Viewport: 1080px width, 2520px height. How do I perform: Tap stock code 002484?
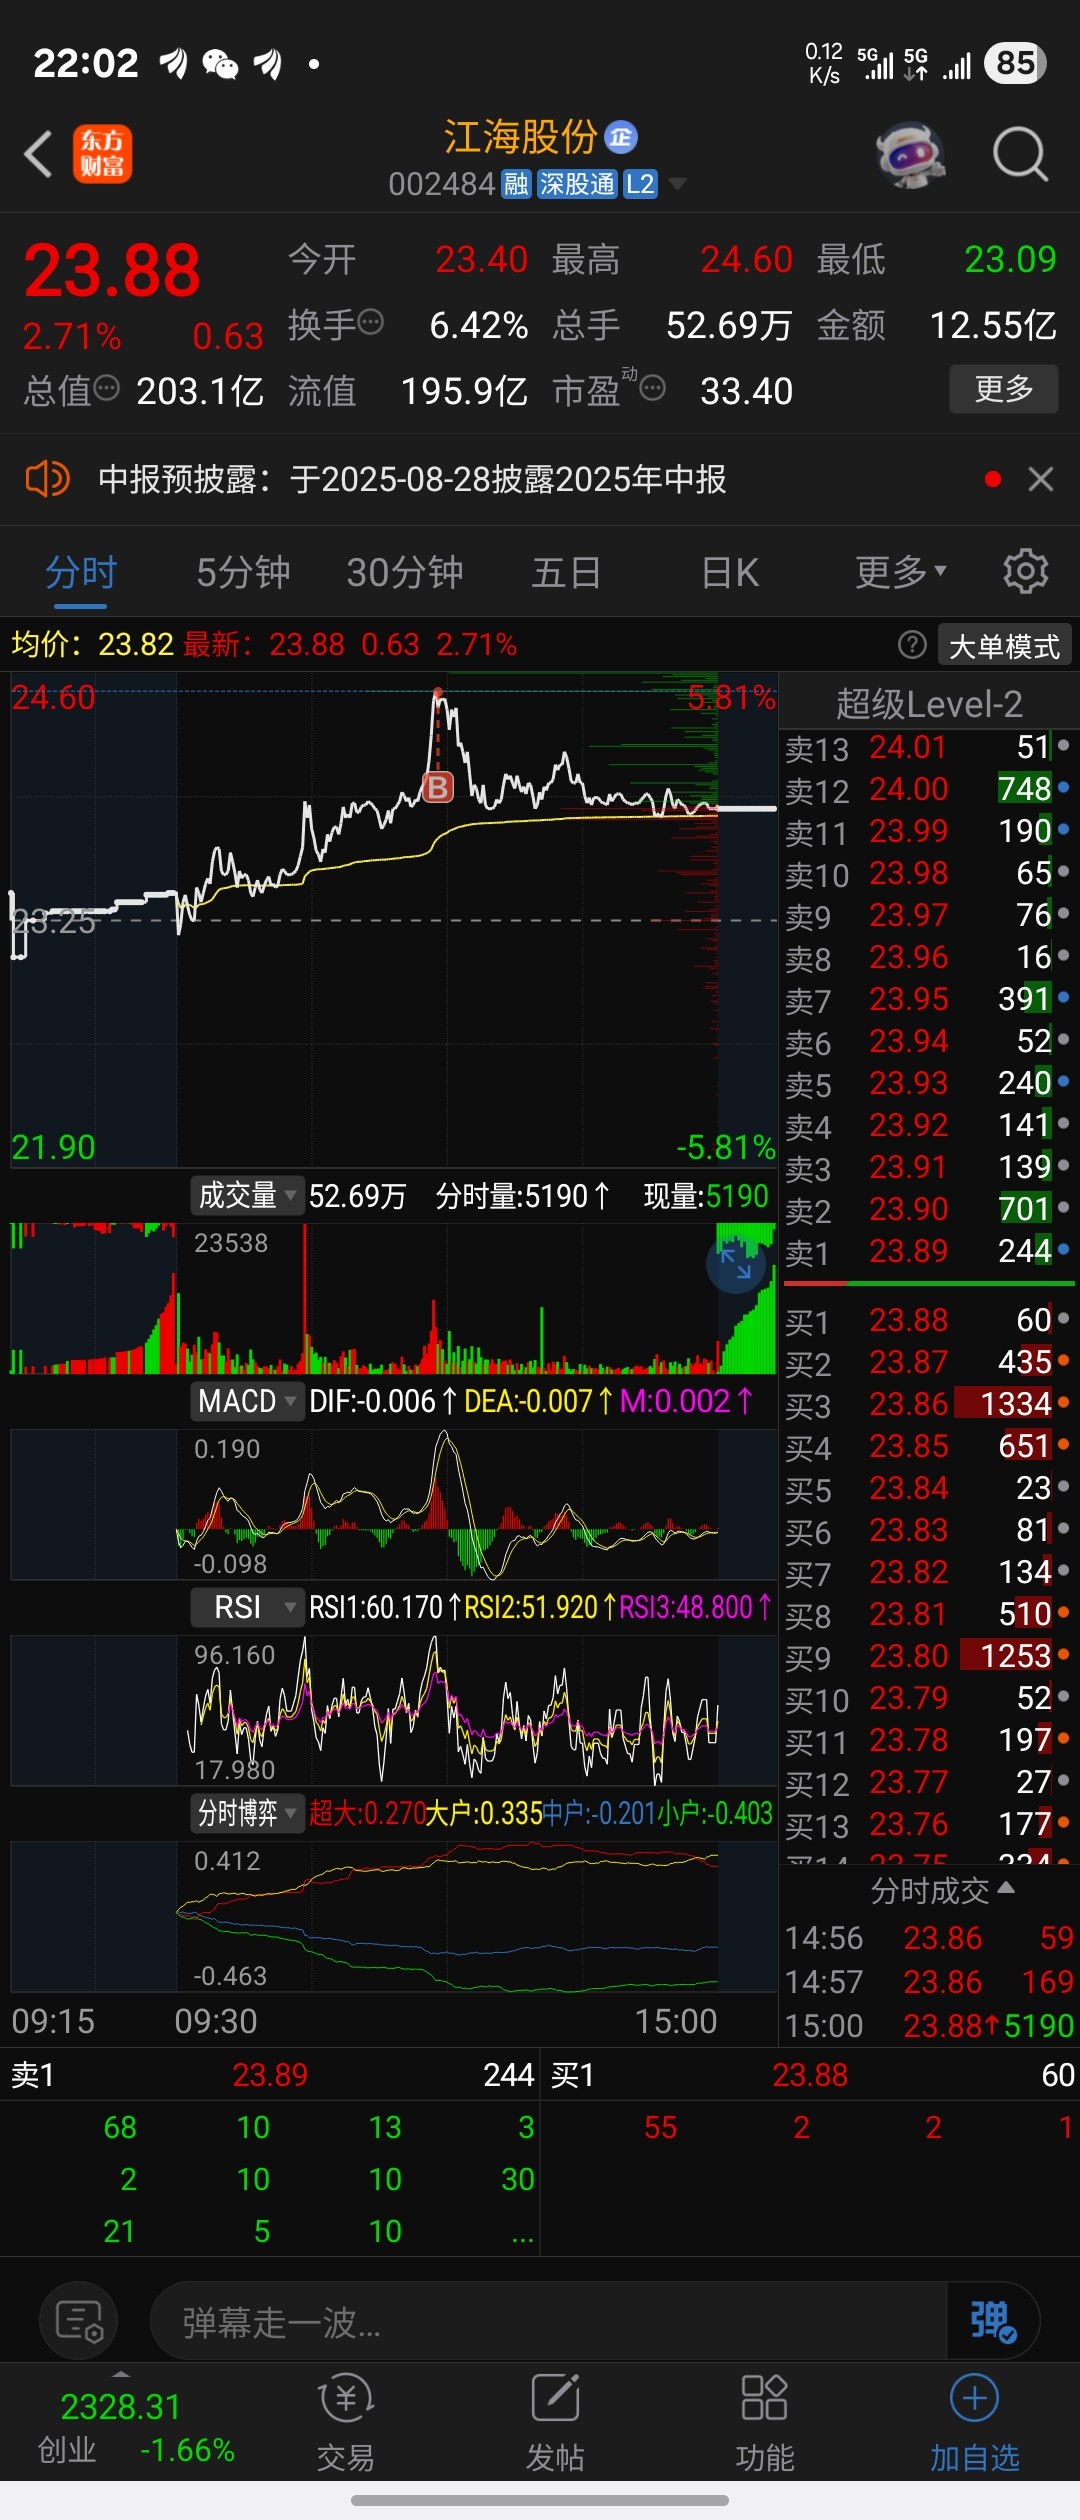442,184
